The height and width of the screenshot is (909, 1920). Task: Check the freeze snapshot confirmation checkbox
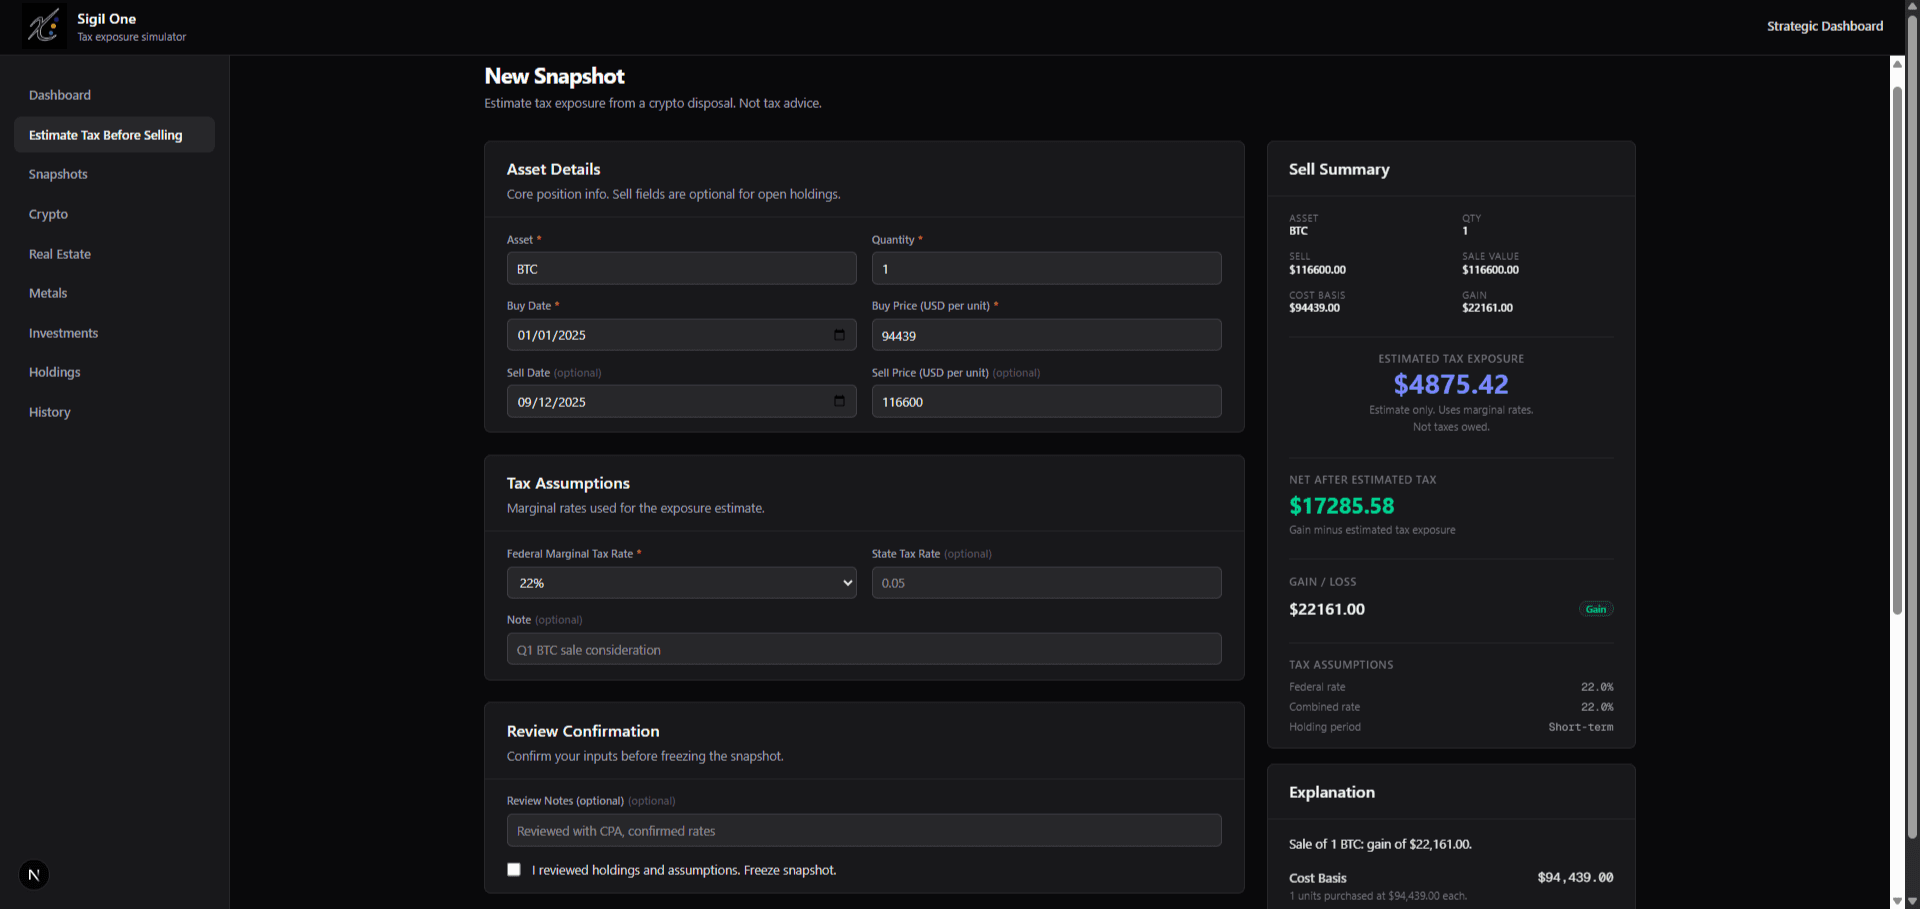click(x=514, y=869)
